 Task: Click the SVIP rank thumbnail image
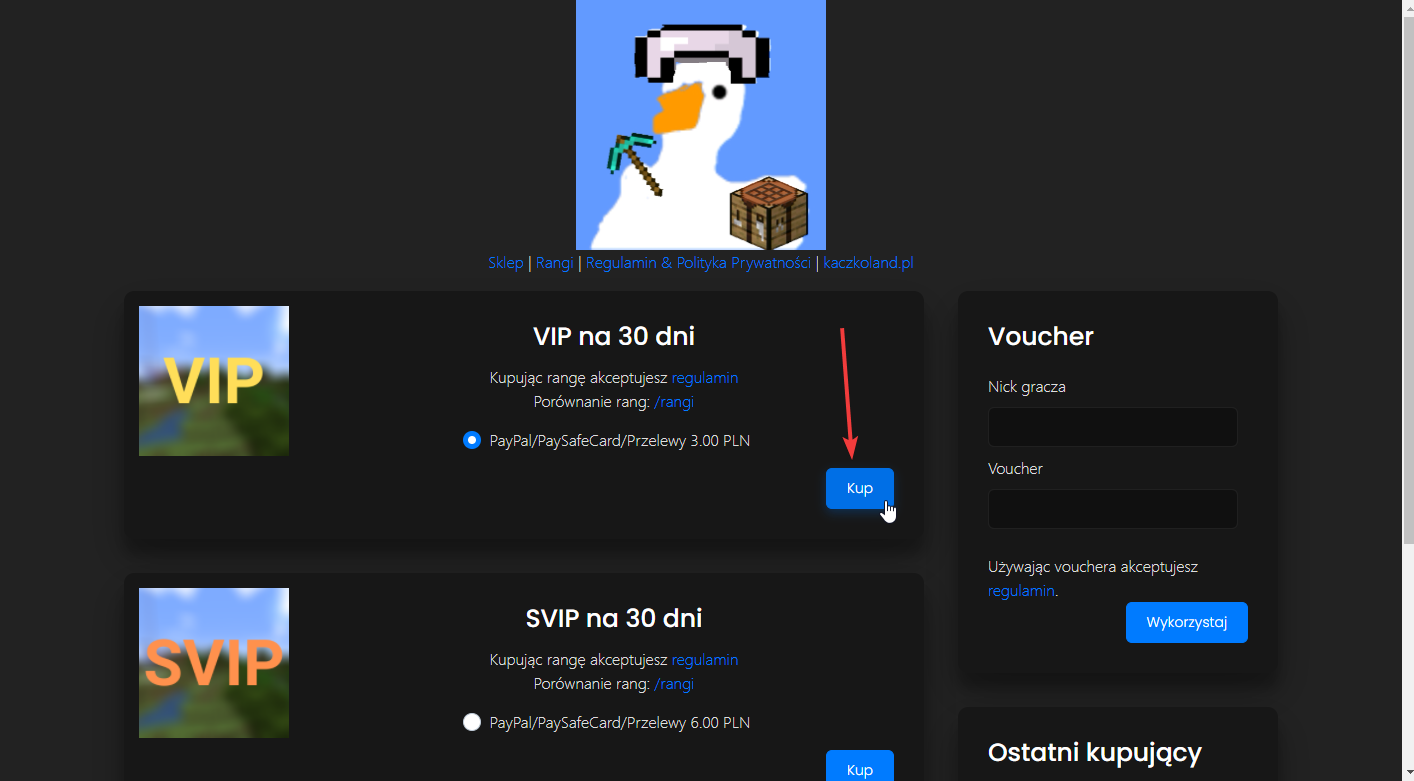[x=214, y=663]
